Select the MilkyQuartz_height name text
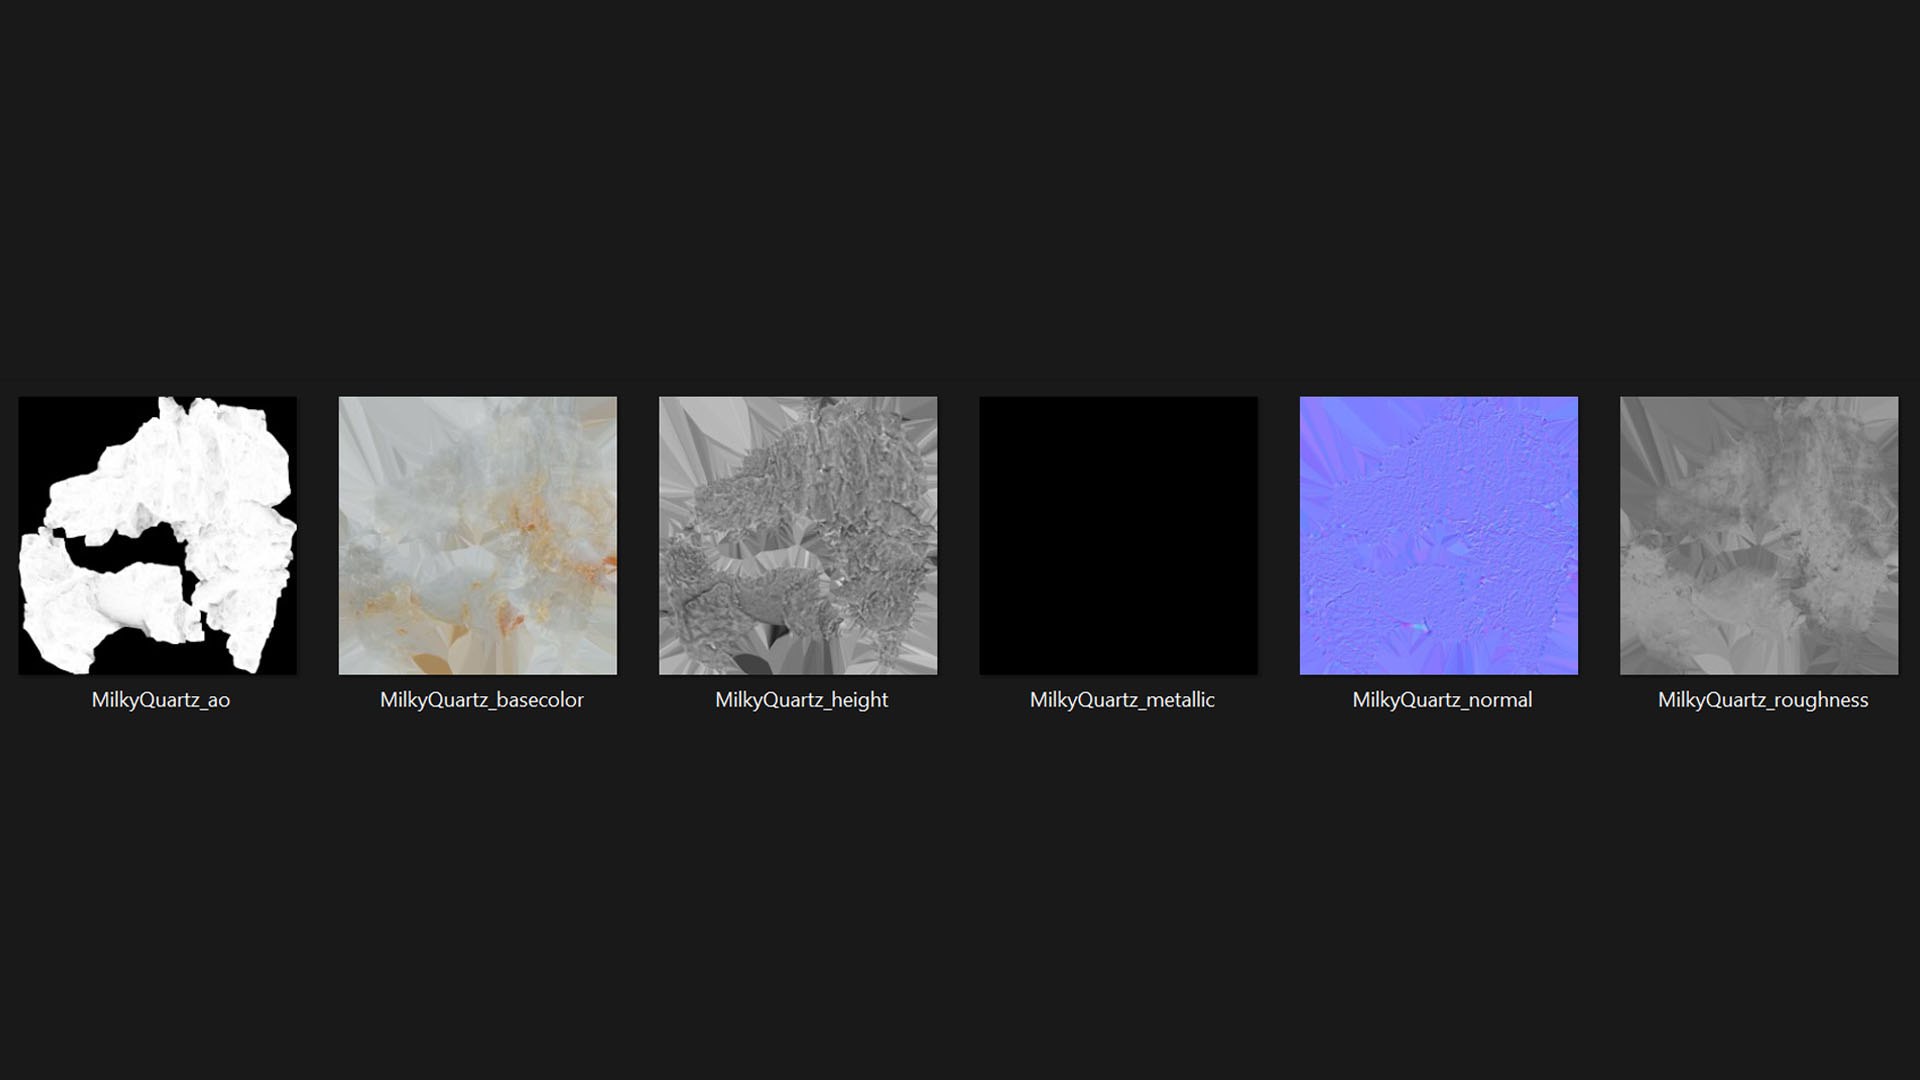This screenshot has height=1080, width=1920. click(802, 700)
